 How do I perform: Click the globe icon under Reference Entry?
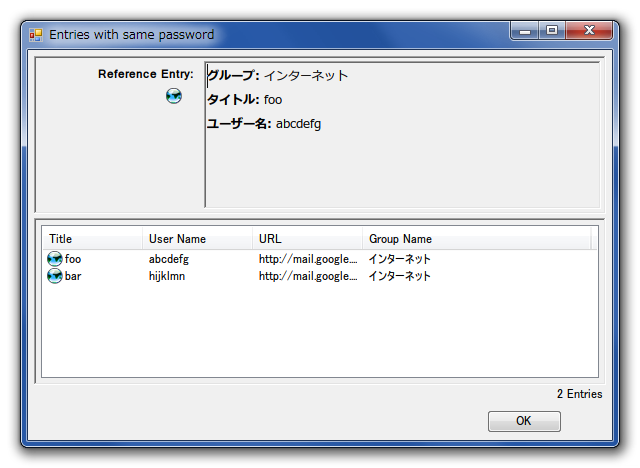tap(174, 96)
